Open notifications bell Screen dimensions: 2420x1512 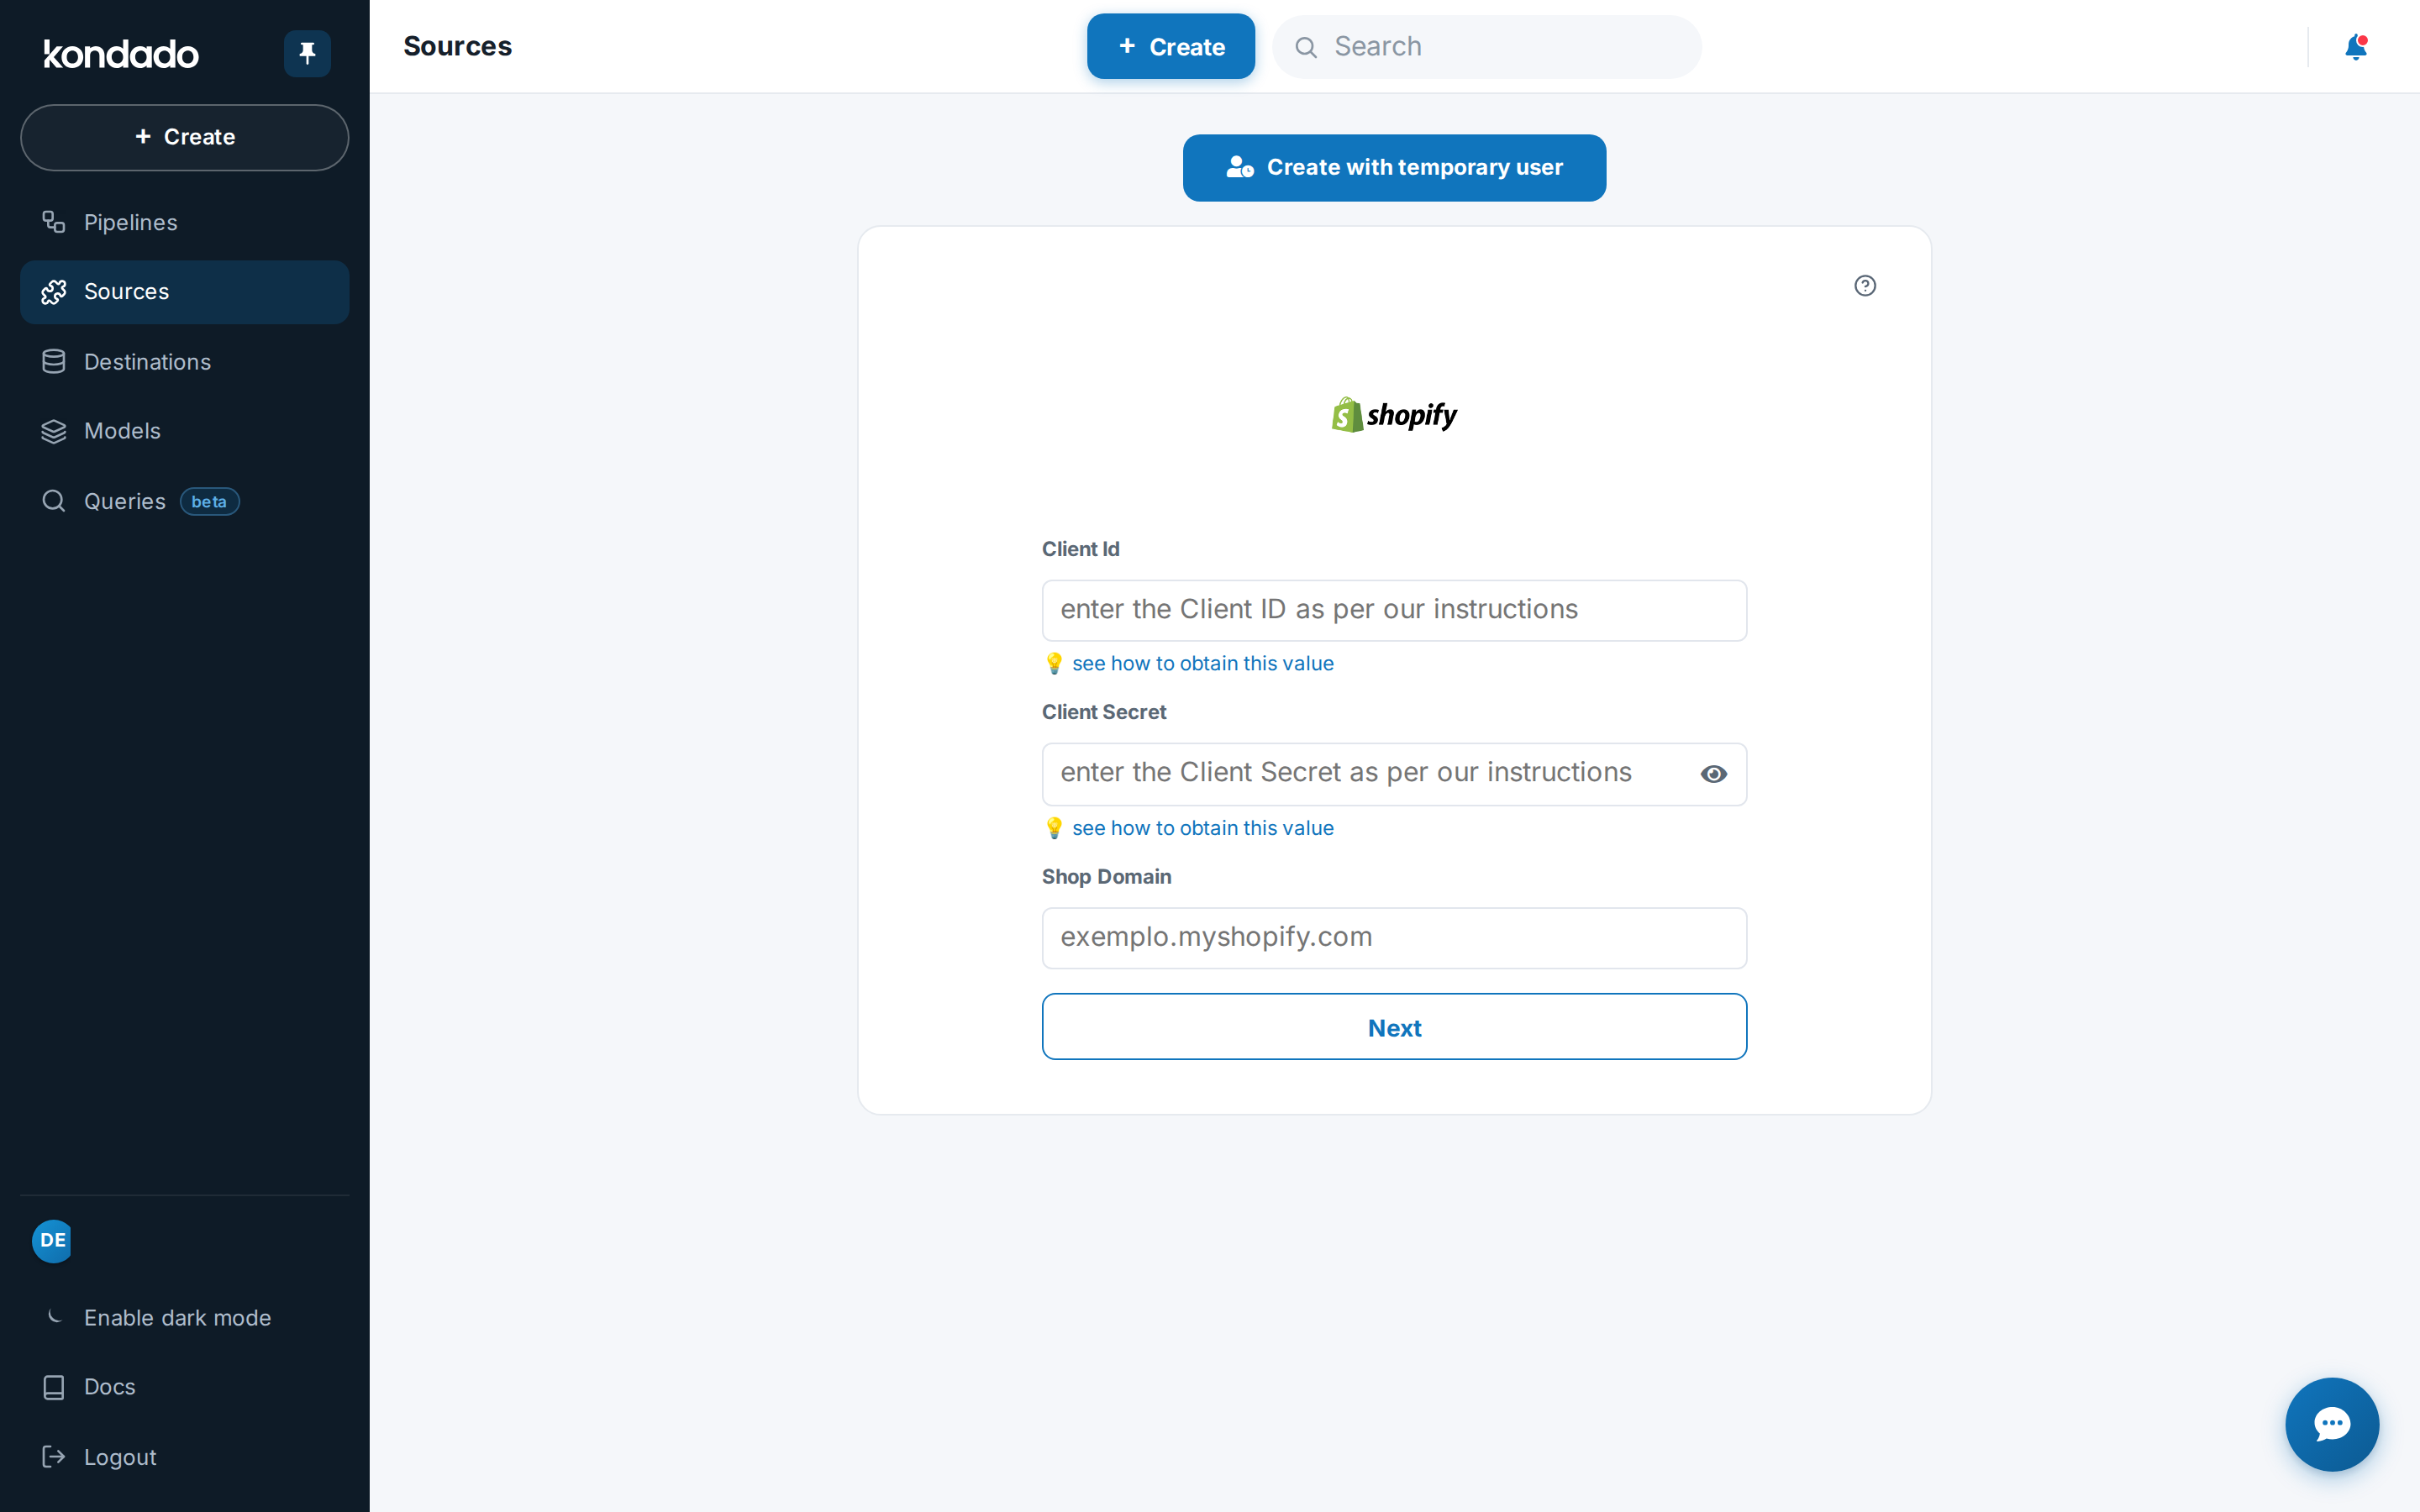click(2356, 47)
